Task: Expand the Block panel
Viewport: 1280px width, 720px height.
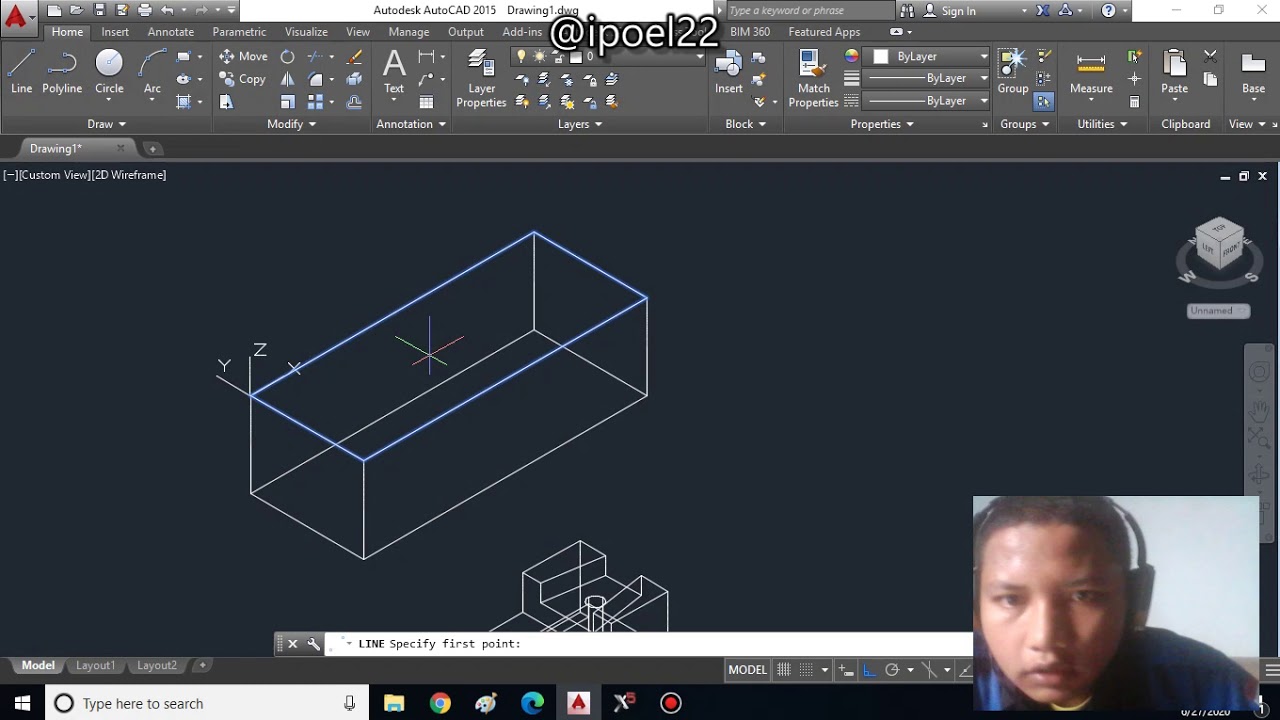Action: [746, 124]
